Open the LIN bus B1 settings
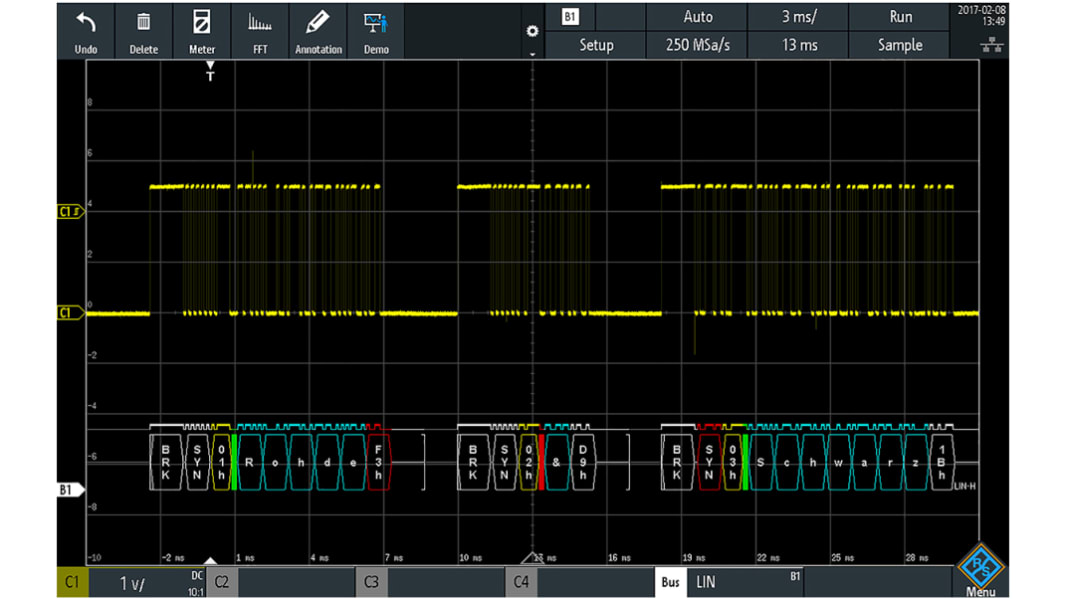The image size is (1065, 599). click(x=745, y=582)
